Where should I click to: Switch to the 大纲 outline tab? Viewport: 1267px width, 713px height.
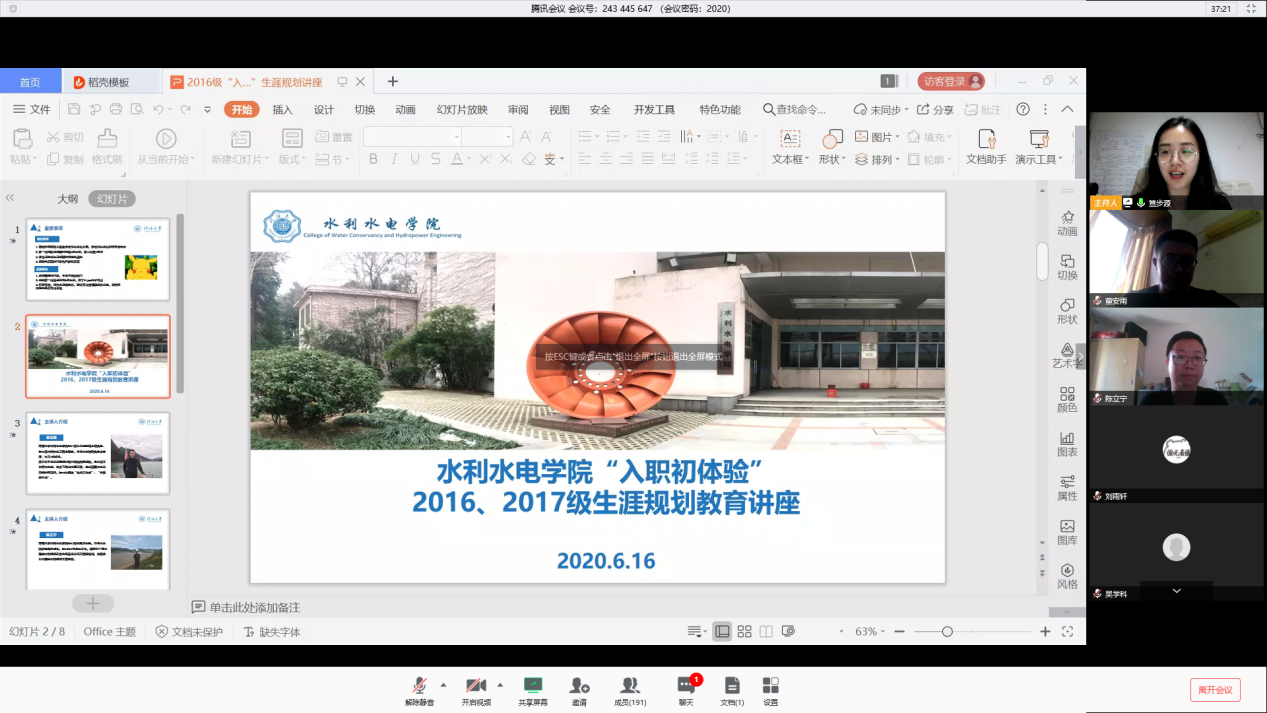point(67,199)
